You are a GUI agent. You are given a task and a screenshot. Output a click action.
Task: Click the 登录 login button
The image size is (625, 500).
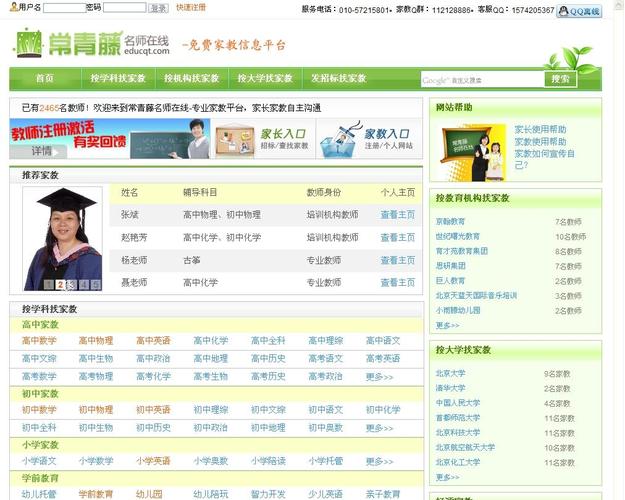tap(159, 8)
